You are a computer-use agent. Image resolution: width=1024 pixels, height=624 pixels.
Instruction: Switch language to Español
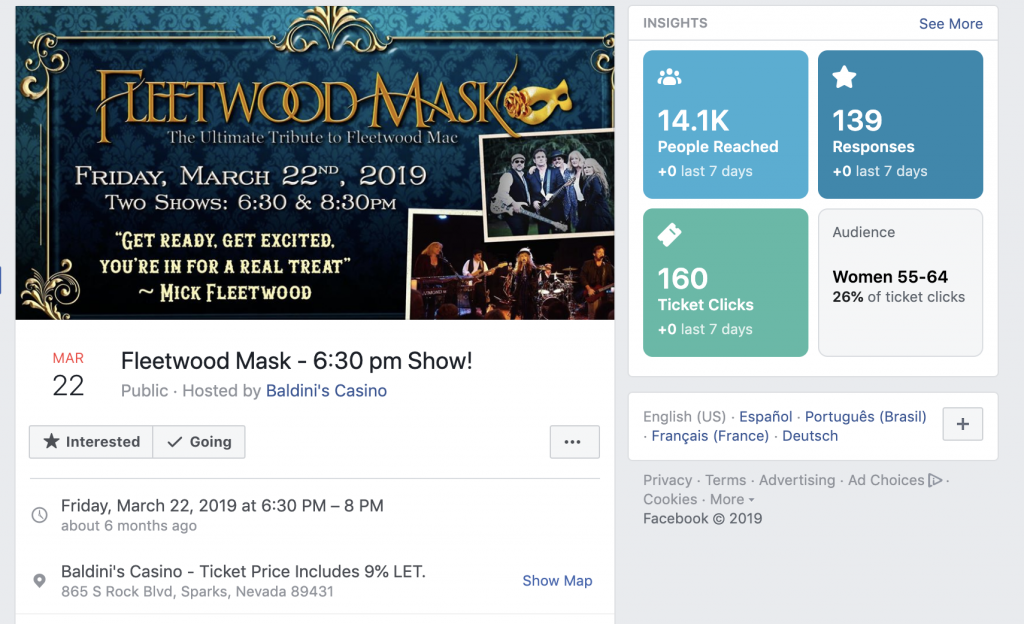(x=765, y=416)
